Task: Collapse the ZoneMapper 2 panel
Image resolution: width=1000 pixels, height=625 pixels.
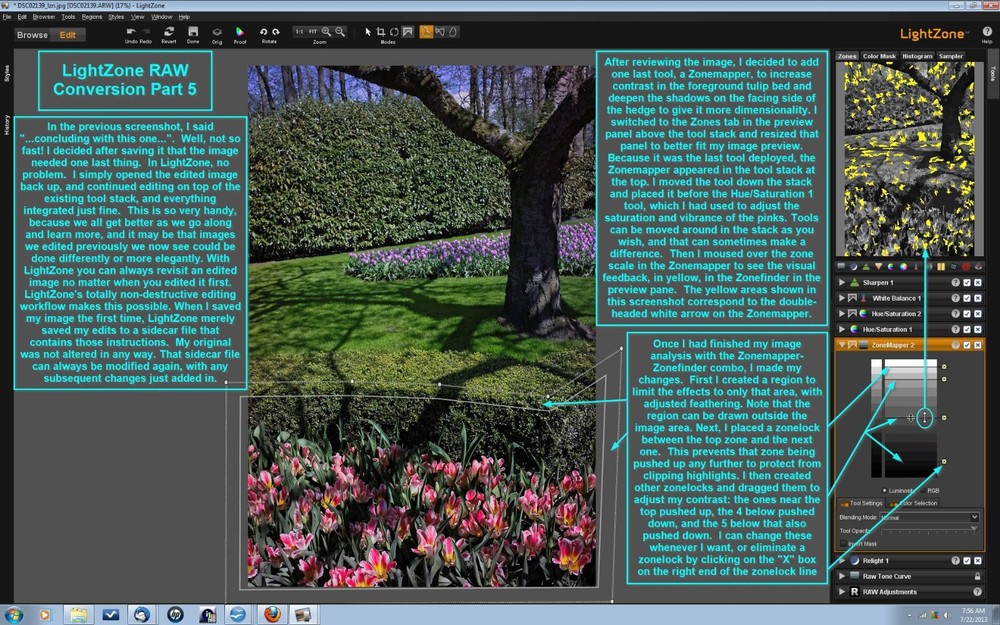Action: [842, 343]
